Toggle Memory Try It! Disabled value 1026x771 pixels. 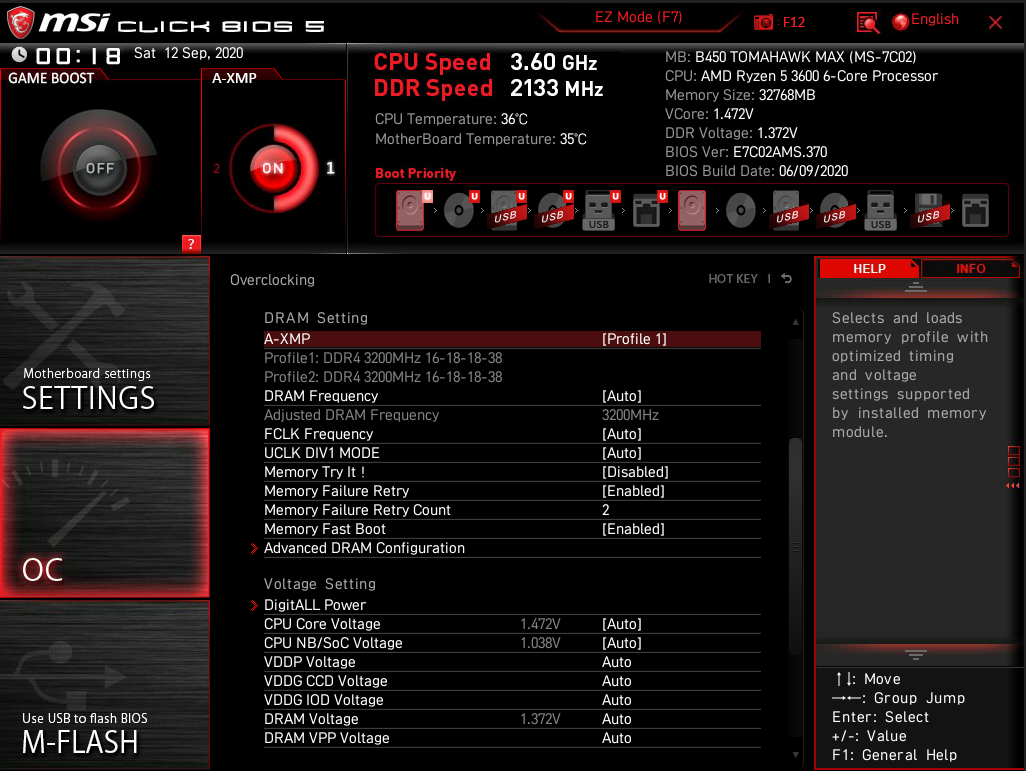(635, 472)
